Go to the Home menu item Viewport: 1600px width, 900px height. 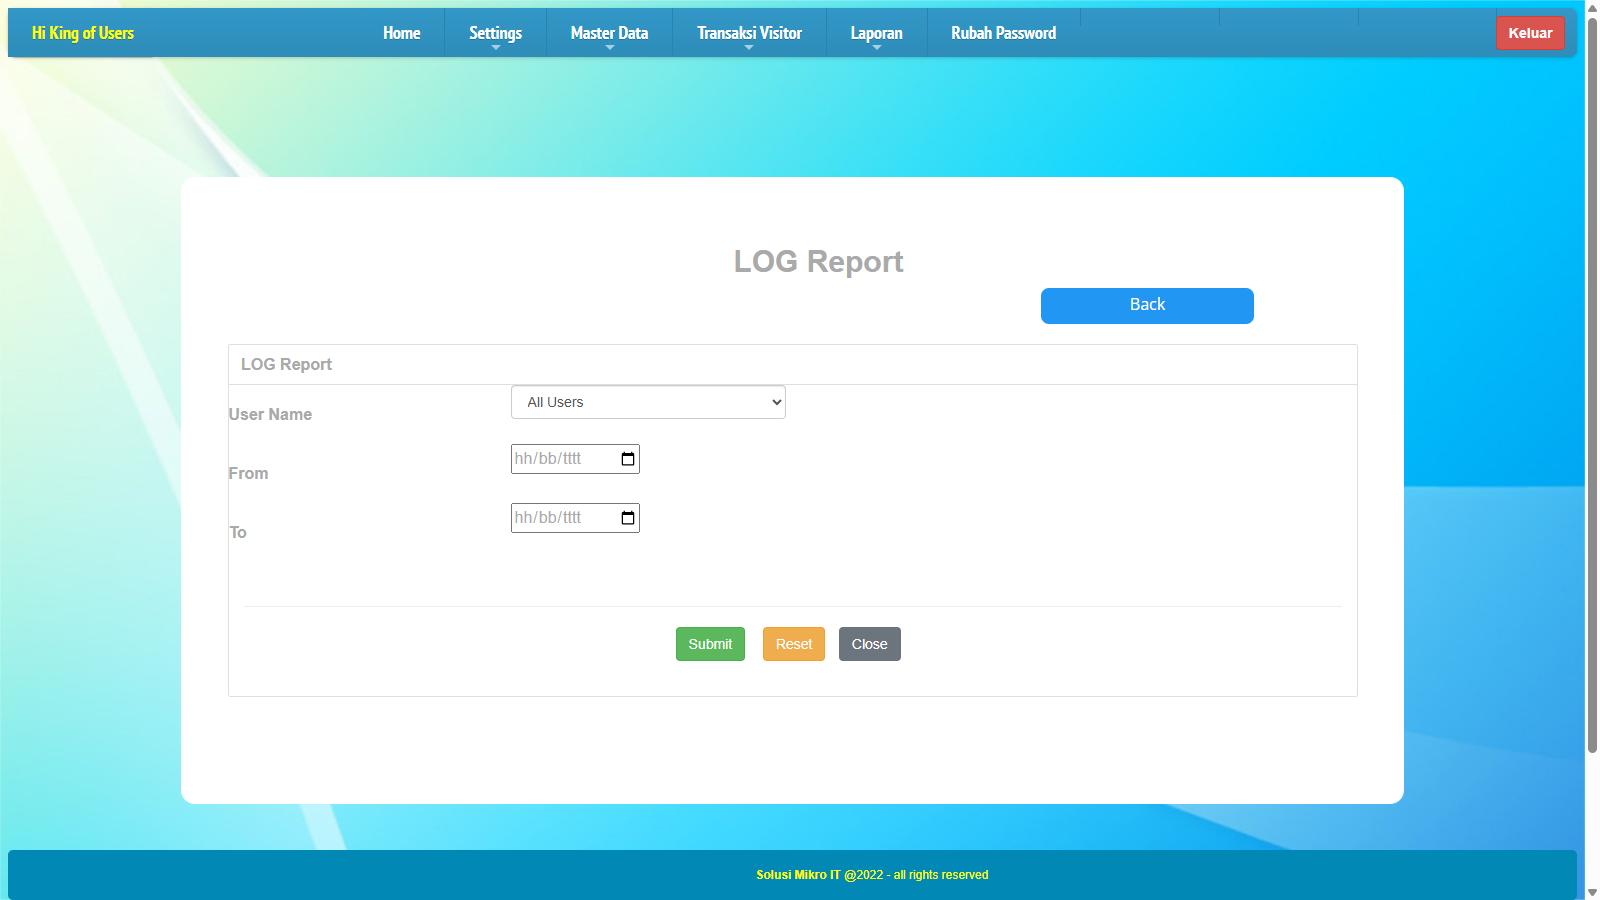401,33
